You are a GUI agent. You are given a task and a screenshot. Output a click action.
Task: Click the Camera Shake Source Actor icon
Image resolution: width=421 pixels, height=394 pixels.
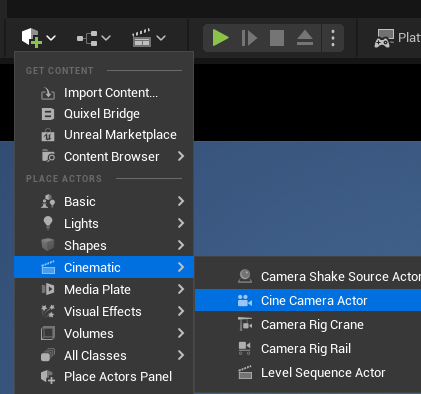point(245,276)
